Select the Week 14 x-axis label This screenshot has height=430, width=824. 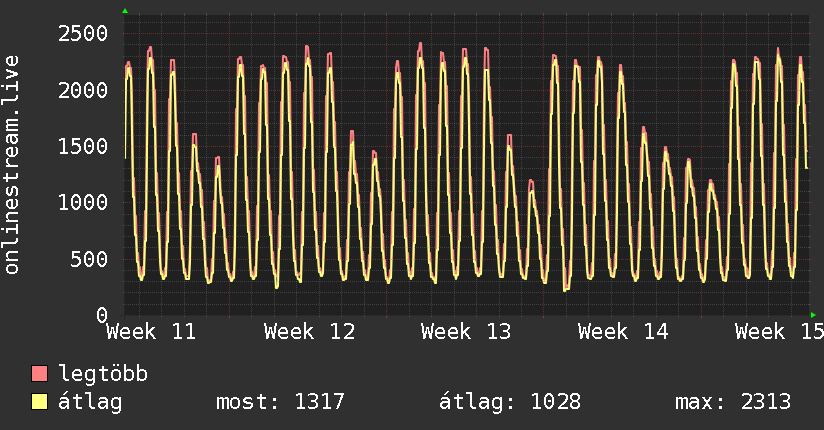pos(623,332)
